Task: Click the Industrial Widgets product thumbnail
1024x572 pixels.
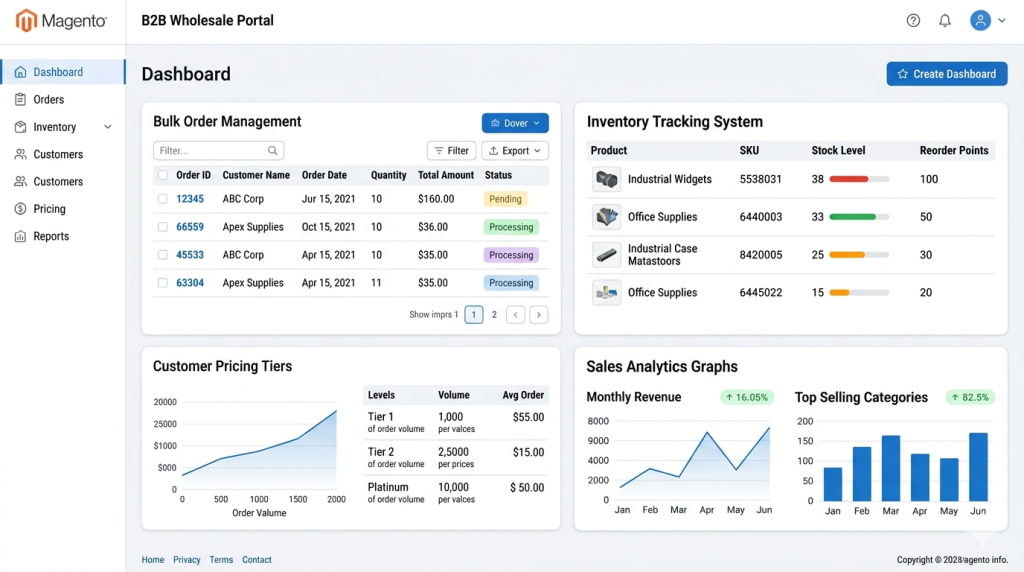Action: [x=606, y=179]
